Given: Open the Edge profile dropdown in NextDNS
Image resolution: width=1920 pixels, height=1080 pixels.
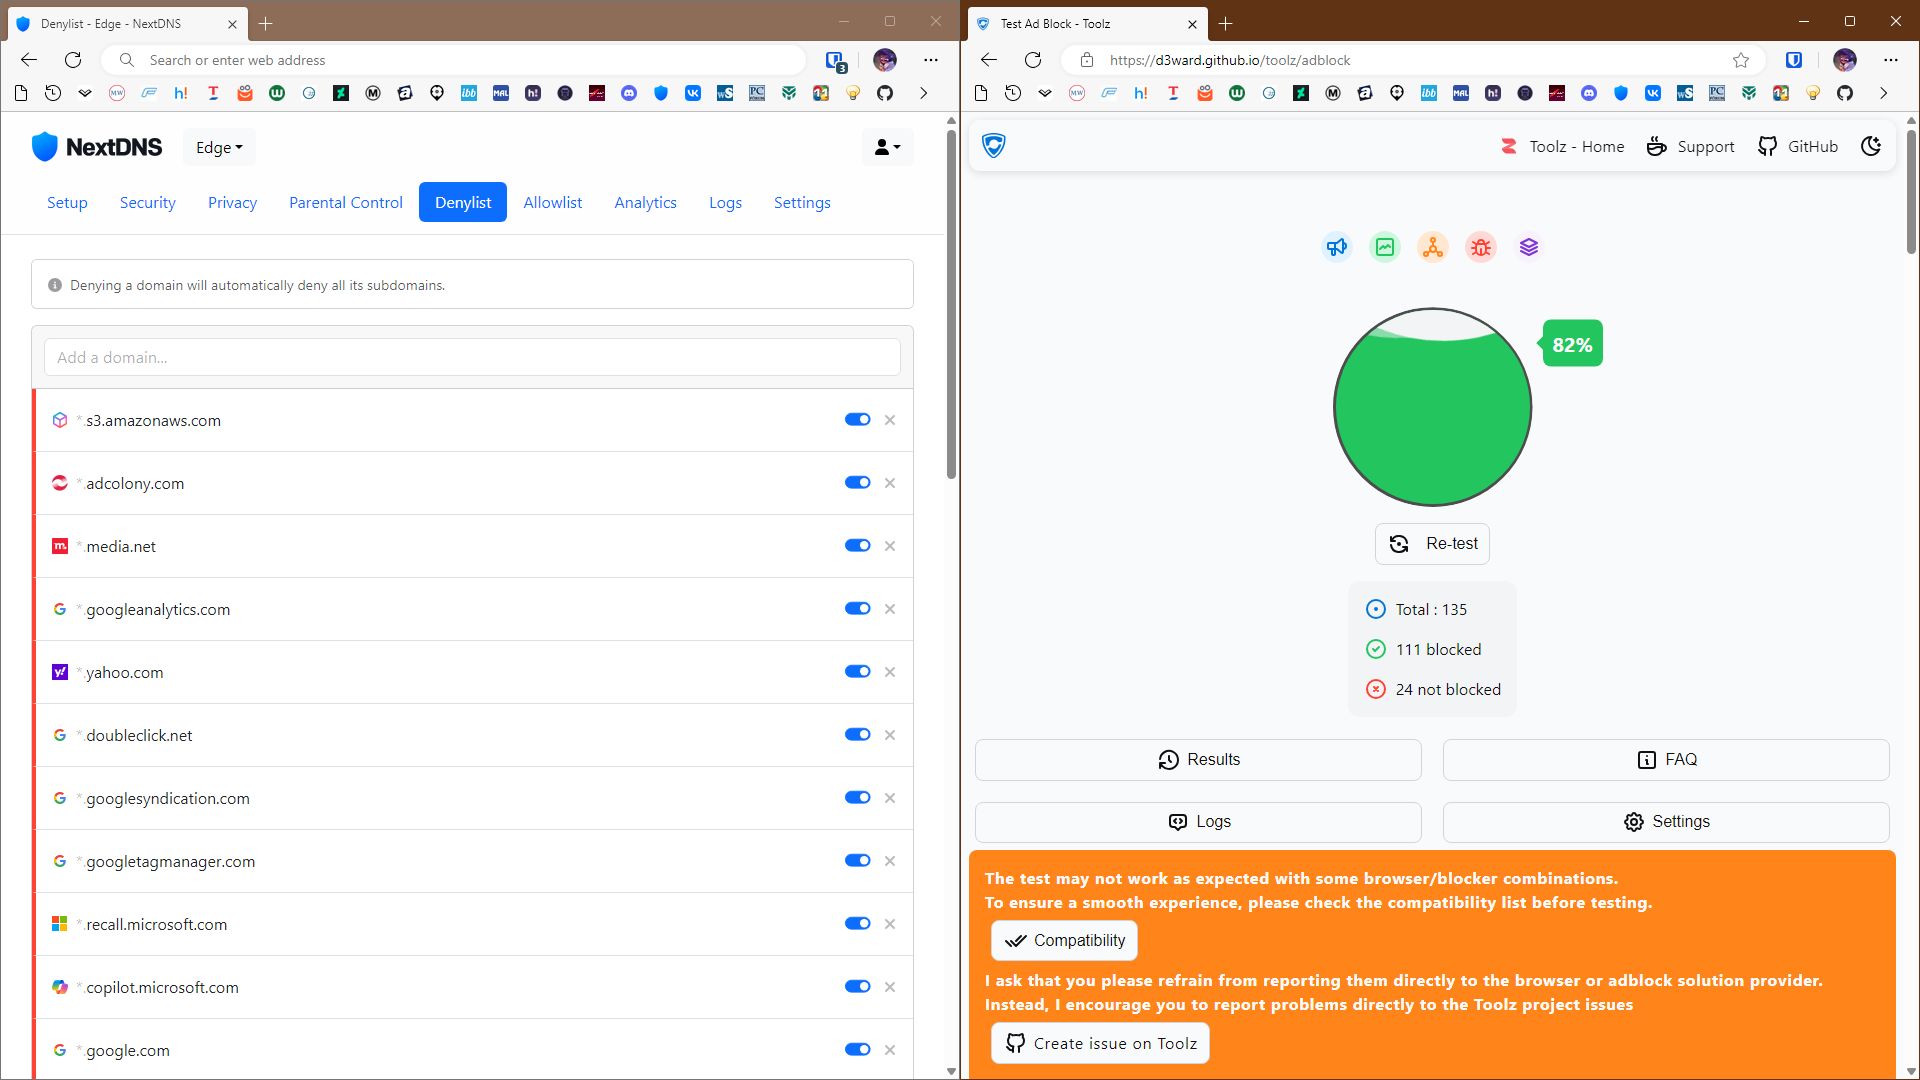Looking at the screenshot, I should pyautogui.click(x=219, y=148).
